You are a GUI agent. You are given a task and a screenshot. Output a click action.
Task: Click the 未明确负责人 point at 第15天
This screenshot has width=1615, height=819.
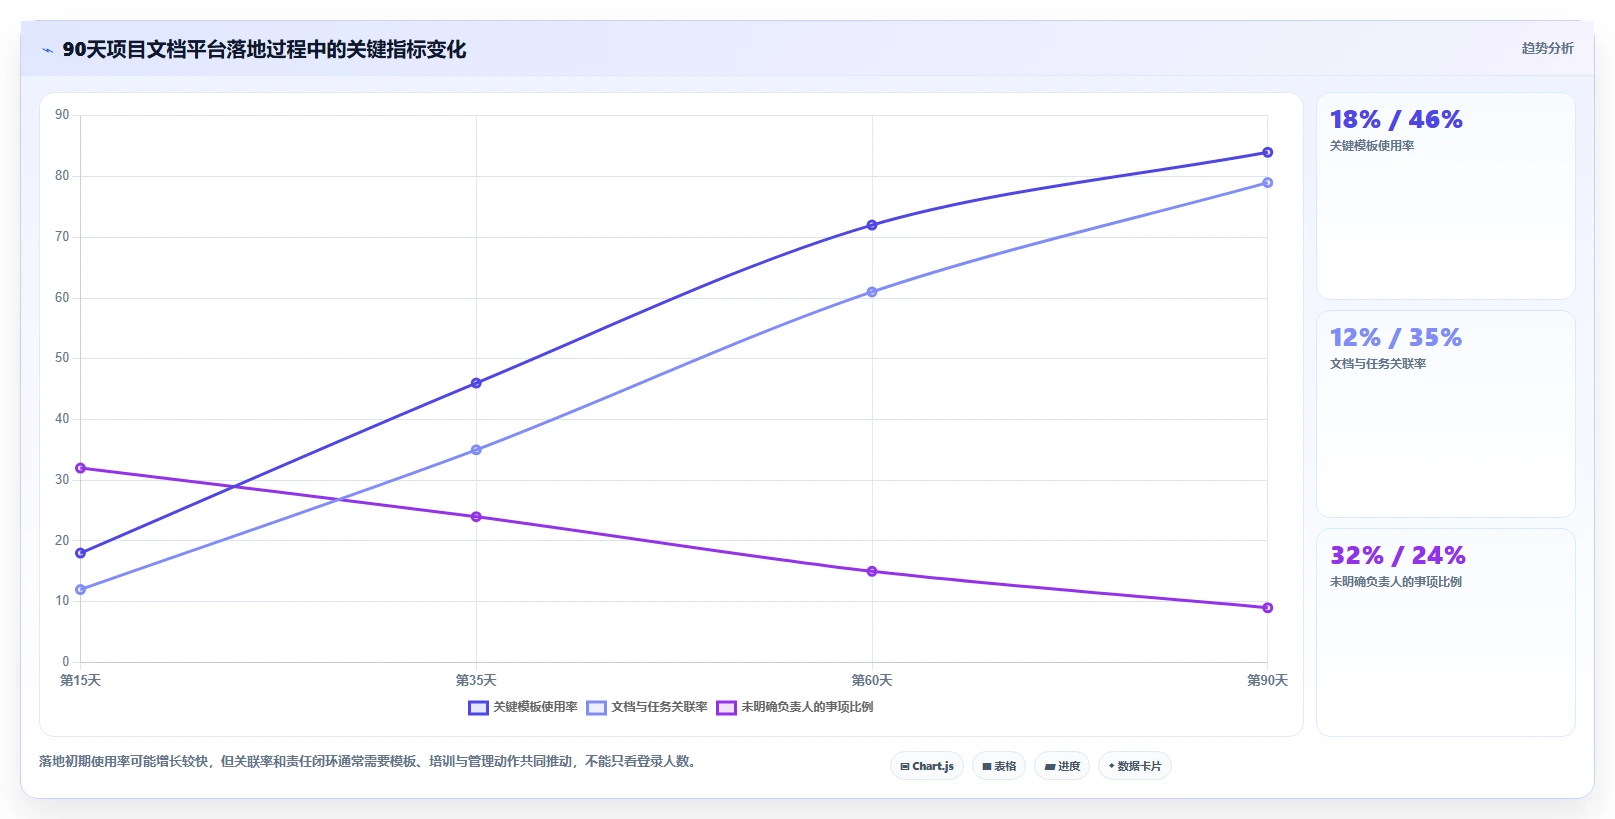[81, 468]
